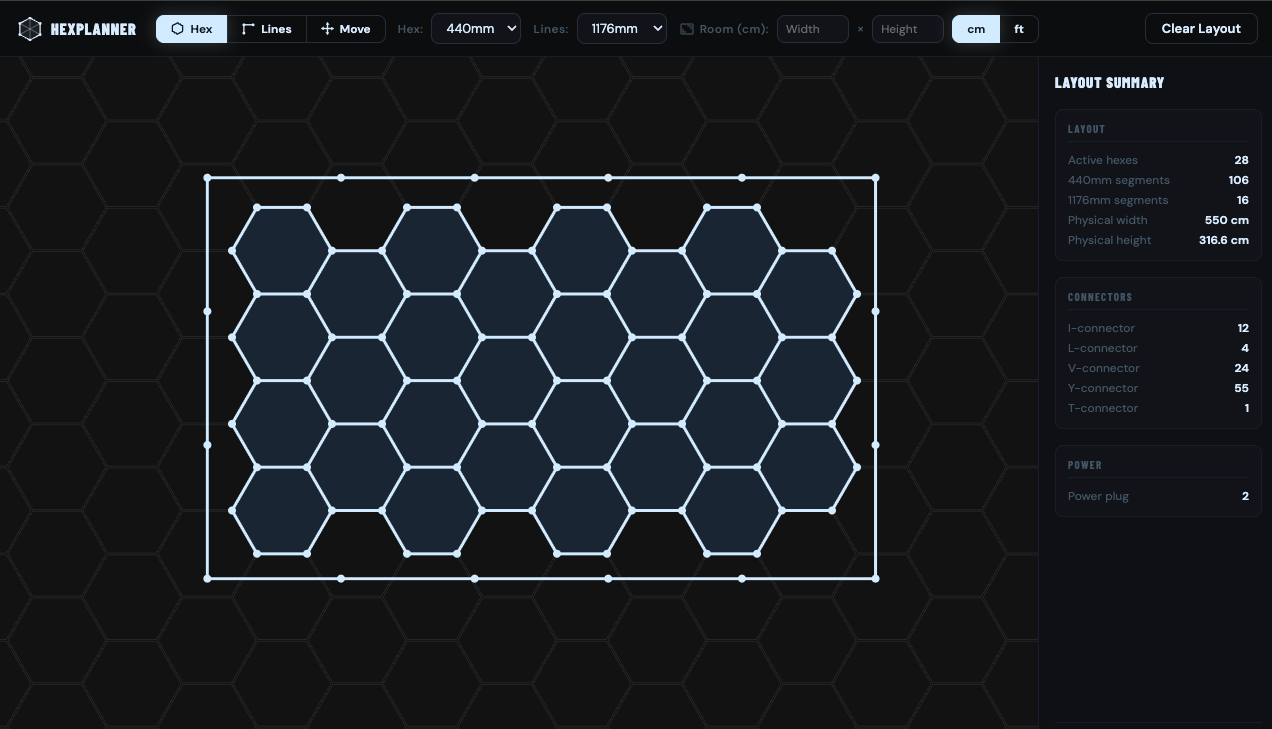
Task: Switch to Lines drawing mode
Action: [x=267, y=29]
